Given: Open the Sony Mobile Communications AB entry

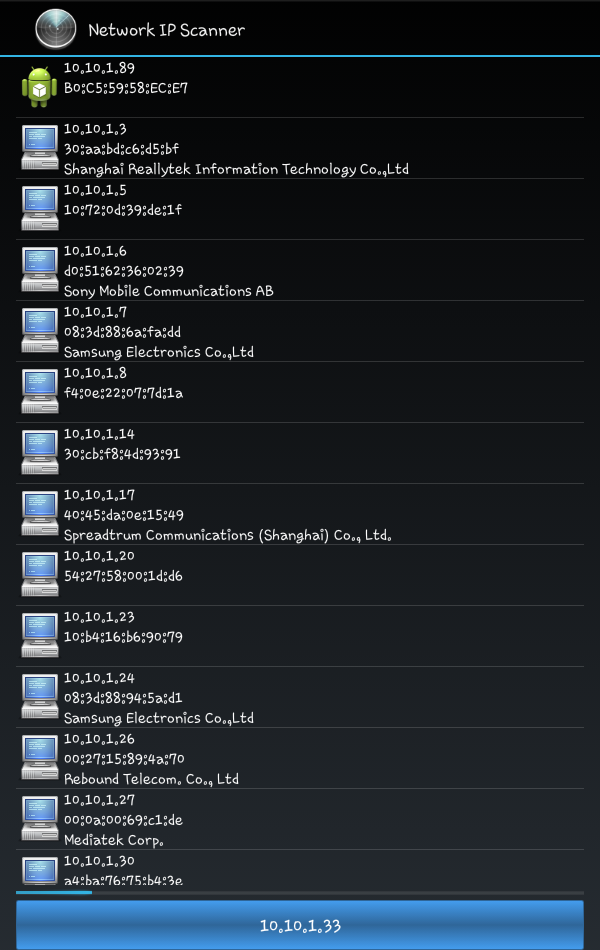Looking at the screenshot, I should coord(300,270).
